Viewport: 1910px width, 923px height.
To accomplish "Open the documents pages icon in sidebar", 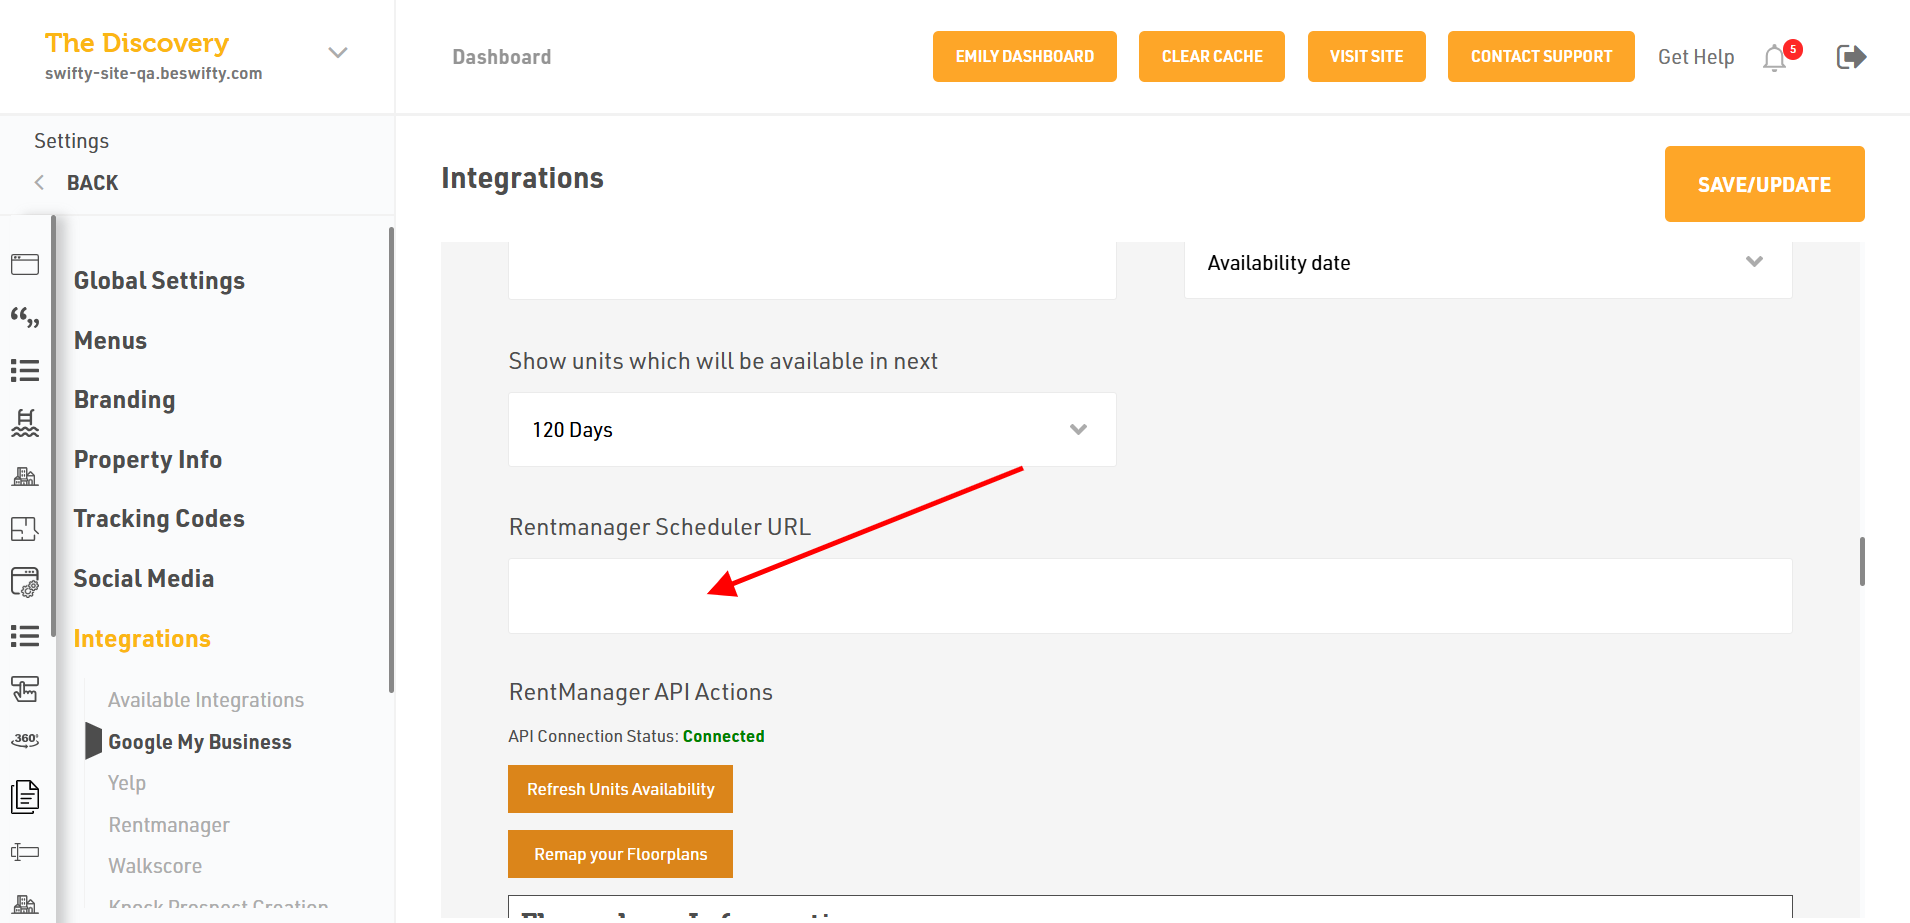I will (25, 796).
